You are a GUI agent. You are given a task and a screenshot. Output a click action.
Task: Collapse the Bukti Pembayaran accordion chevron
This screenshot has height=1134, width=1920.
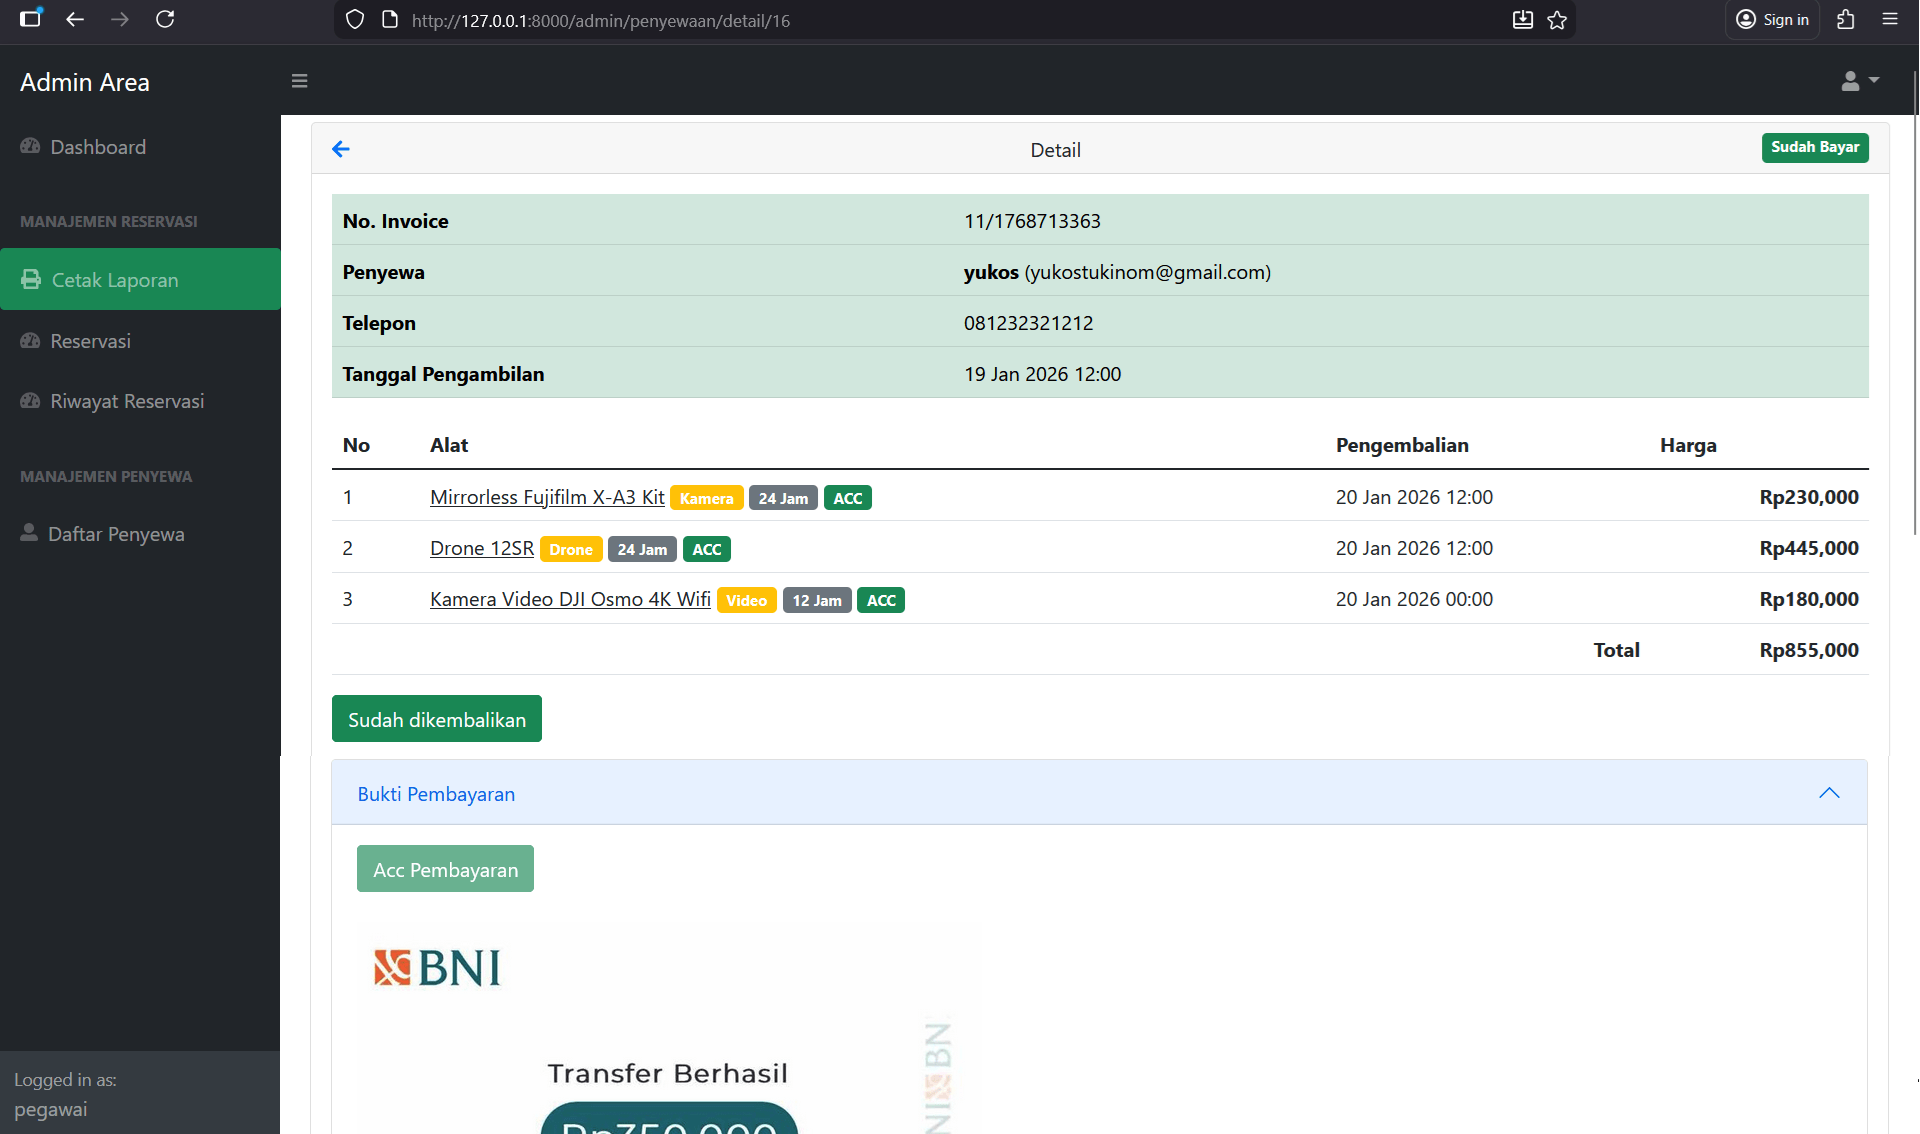tap(1829, 793)
